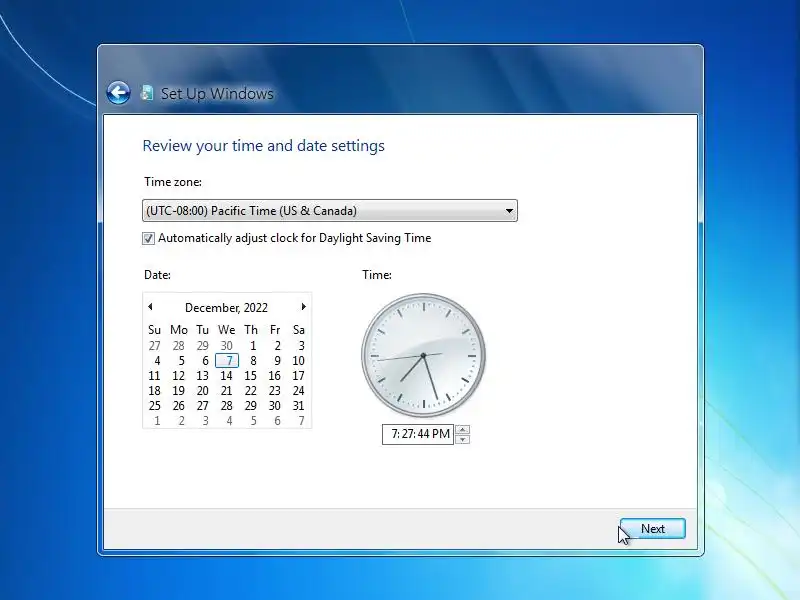Select December 26 on the calendar
The image size is (800, 600).
179,406
